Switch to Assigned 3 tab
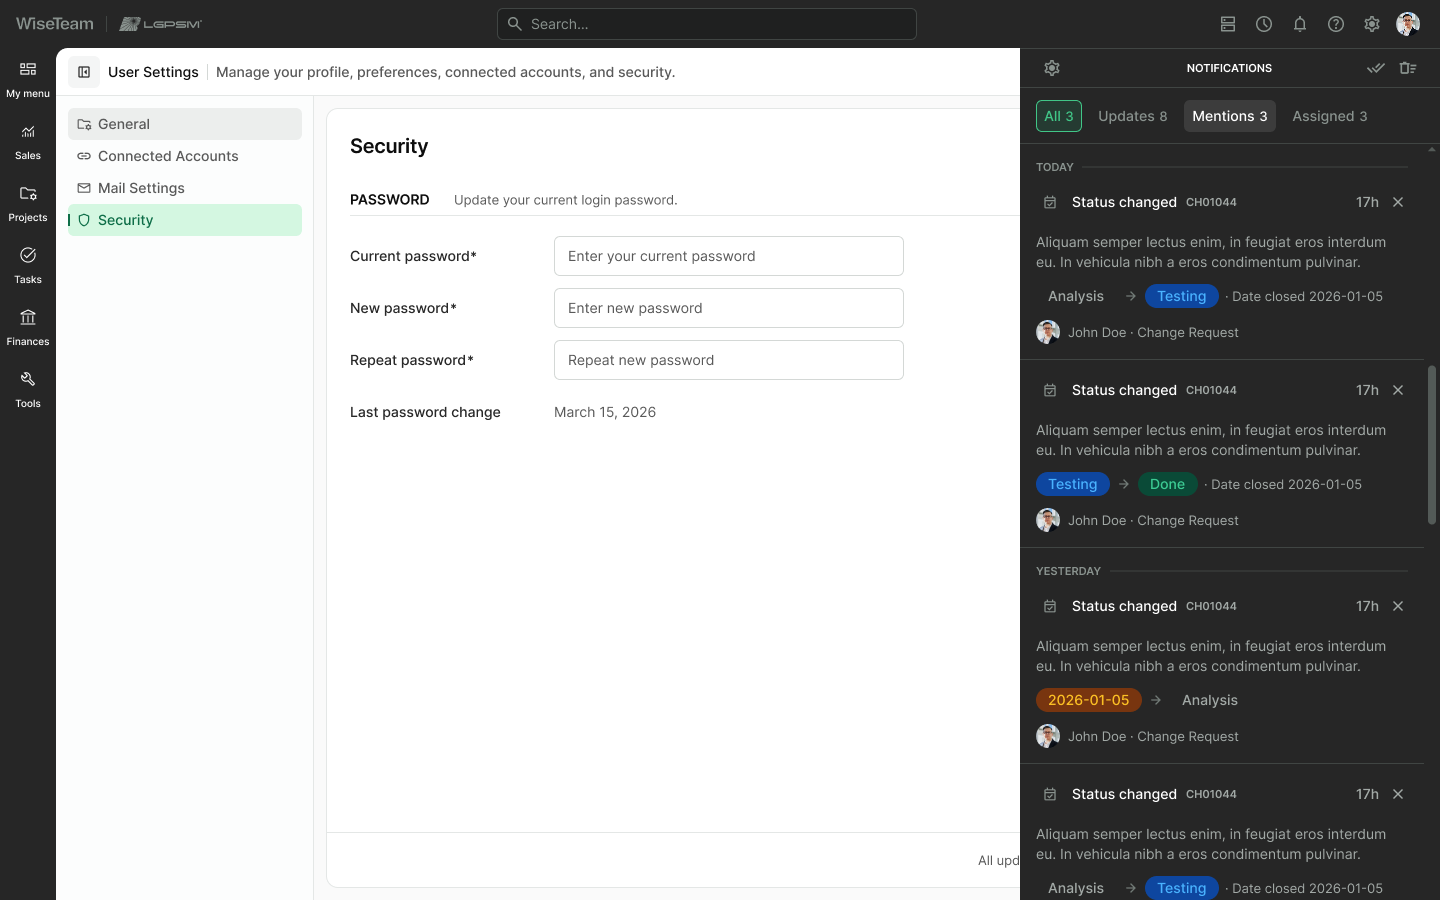The height and width of the screenshot is (900, 1440). pos(1330,116)
